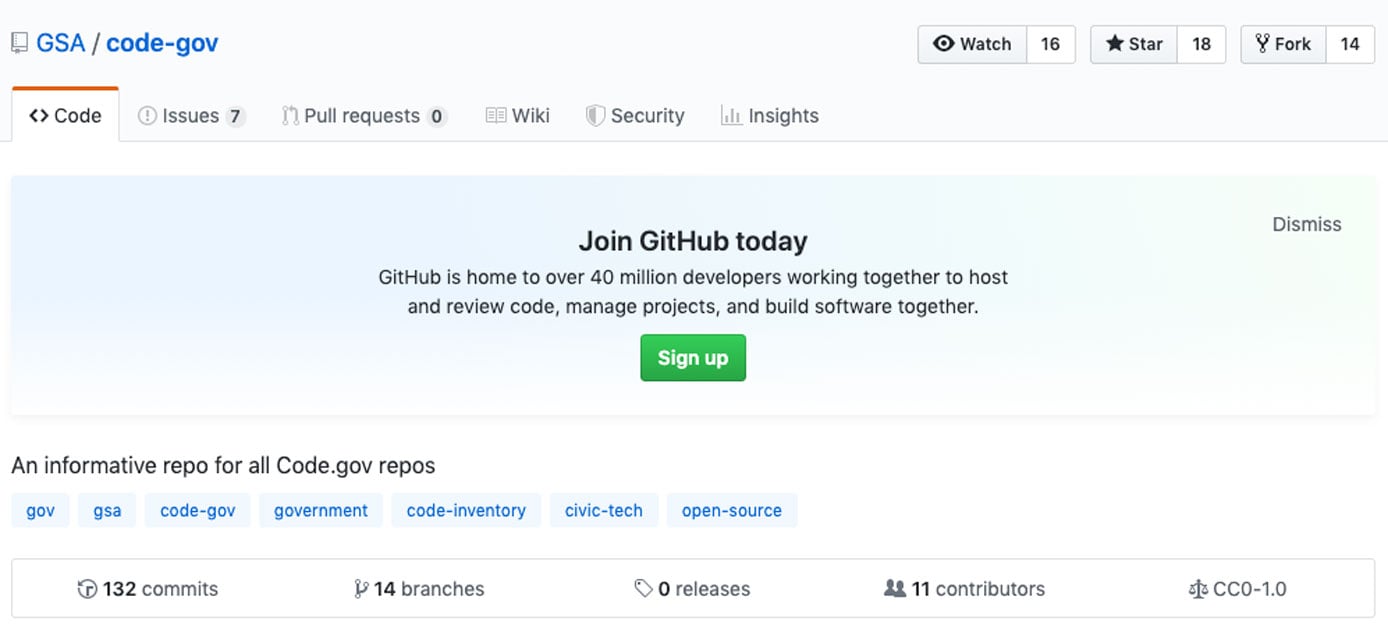Click the repository book icon beside GSA

coord(20,44)
